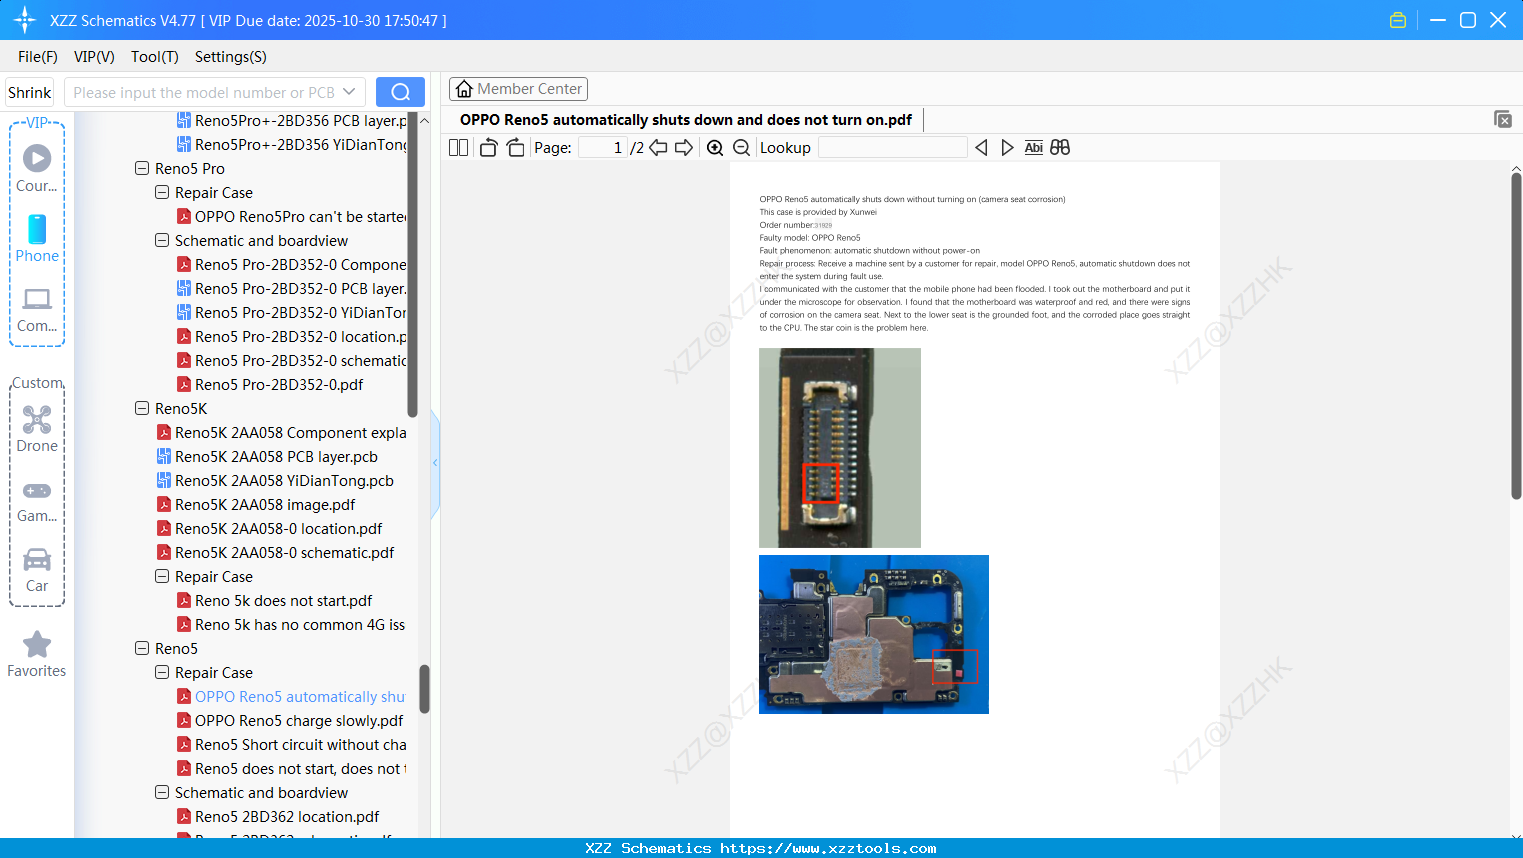Open Reno5K 2AA058-0 location.pdf
This screenshot has width=1523, height=858.
point(278,529)
